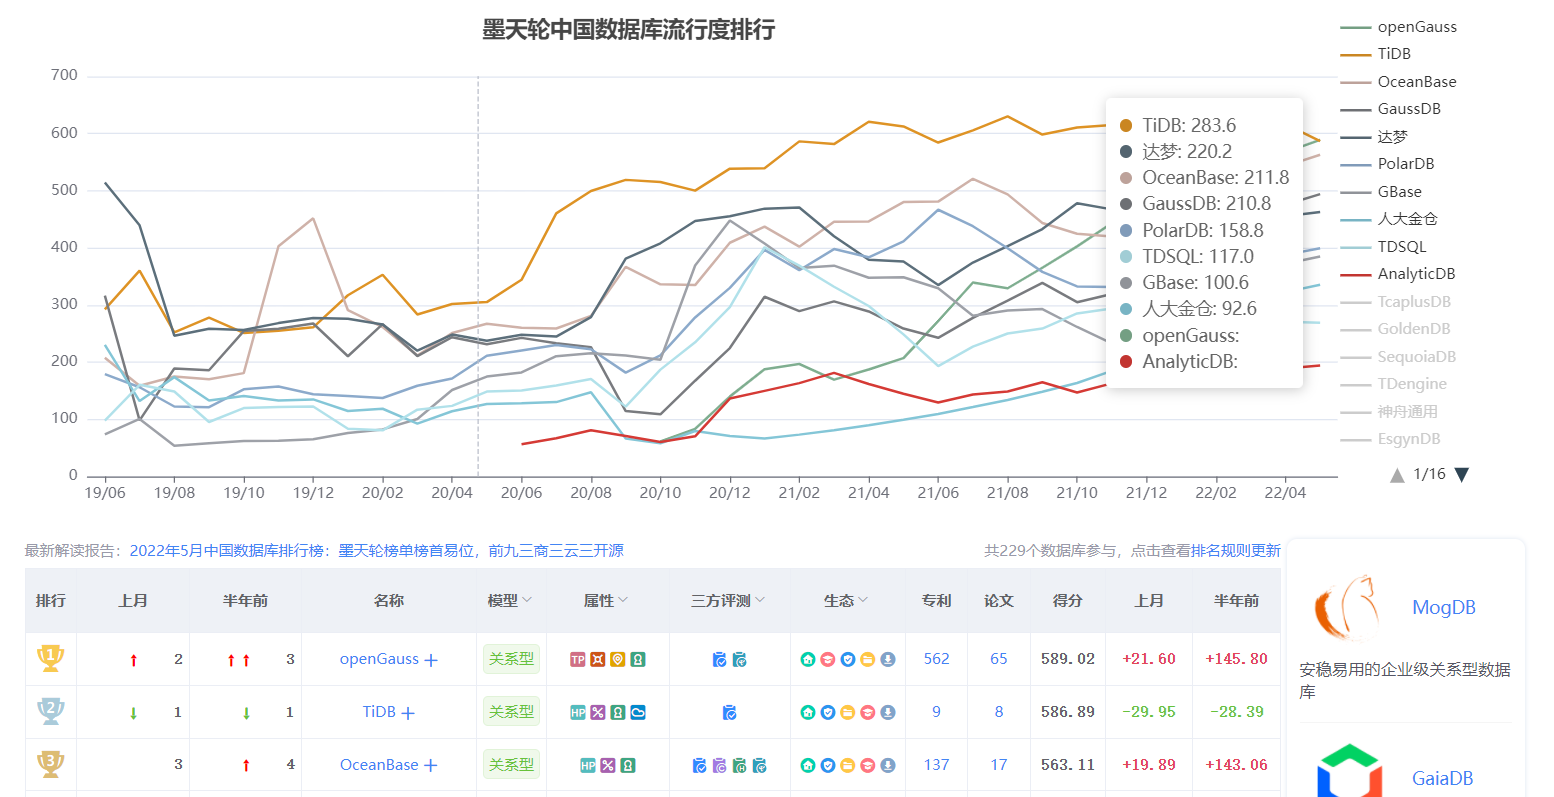Click the plus icon beside OceanBase
The width and height of the screenshot is (1554, 797).
click(x=431, y=766)
